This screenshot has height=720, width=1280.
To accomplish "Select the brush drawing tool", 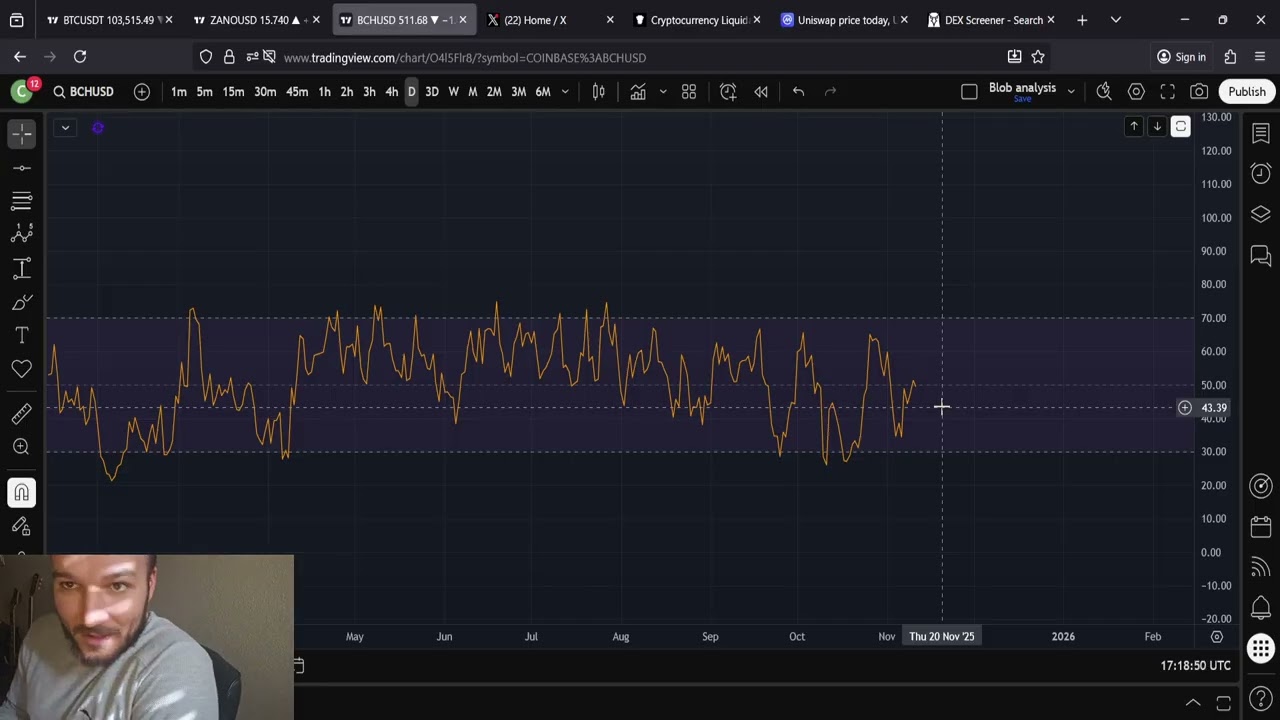I will pos(21,302).
